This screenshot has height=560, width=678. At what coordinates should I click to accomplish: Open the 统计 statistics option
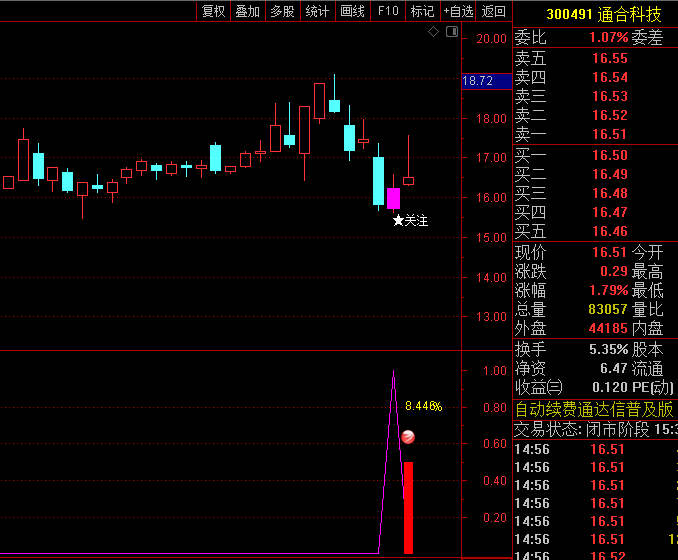tap(318, 11)
